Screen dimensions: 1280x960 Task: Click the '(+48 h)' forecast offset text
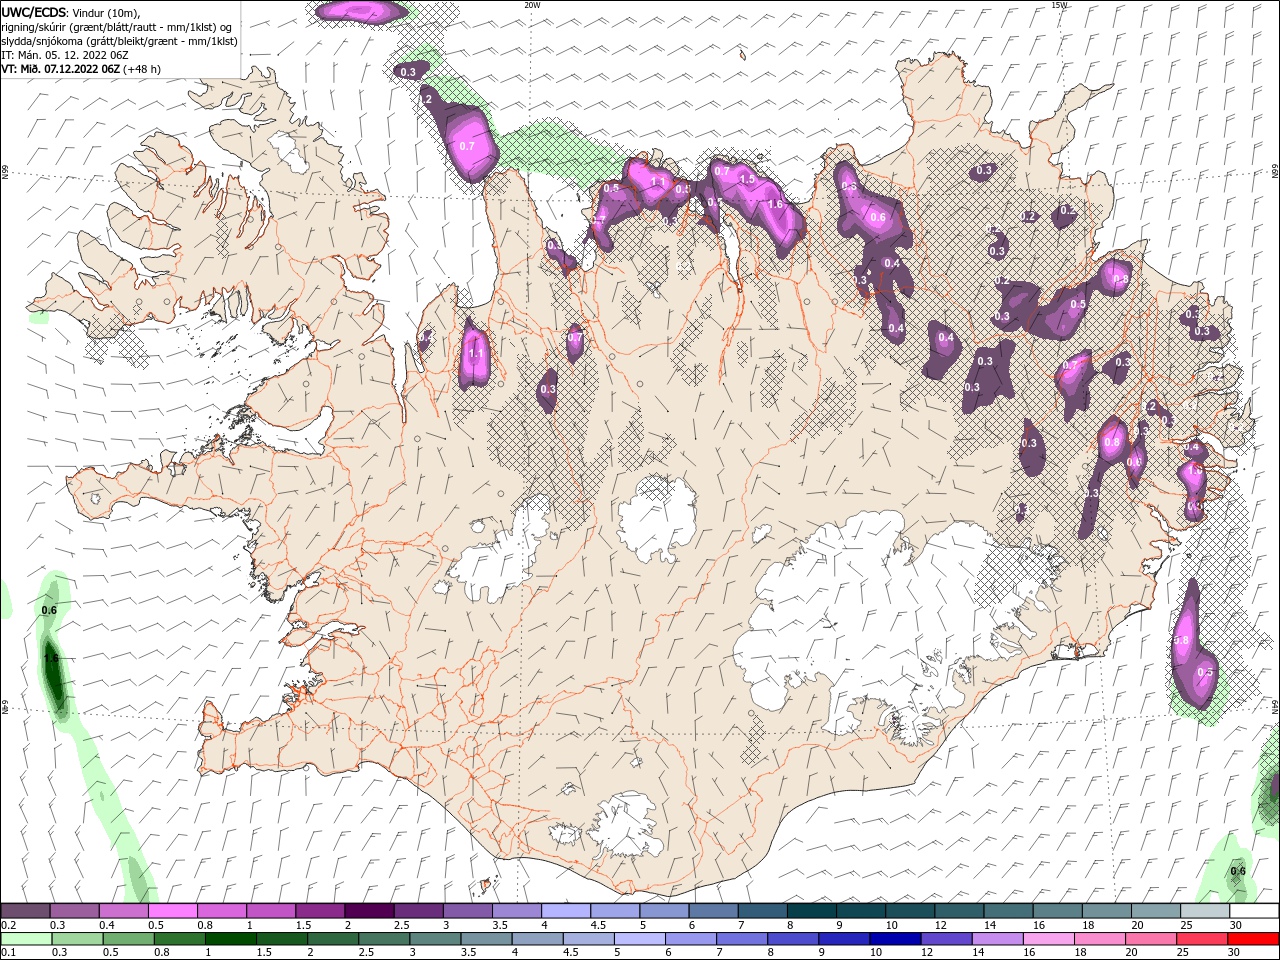click(x=142, y=69)
